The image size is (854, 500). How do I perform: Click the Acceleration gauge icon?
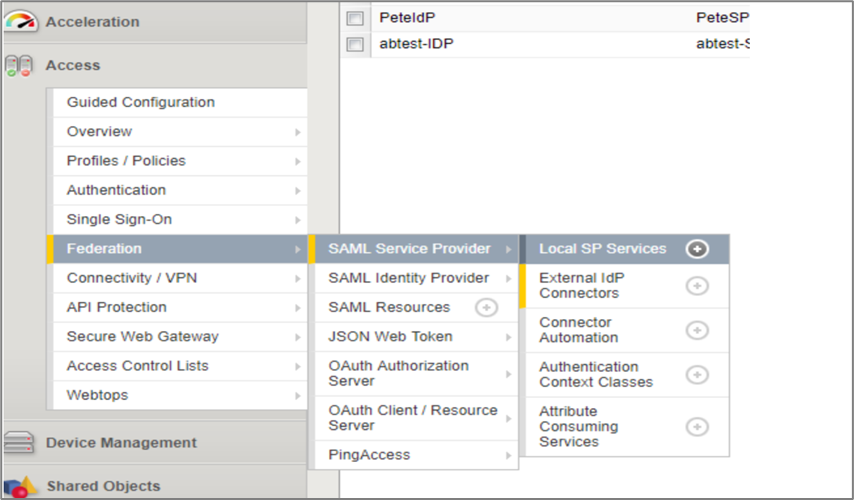[x=20, y=21]
